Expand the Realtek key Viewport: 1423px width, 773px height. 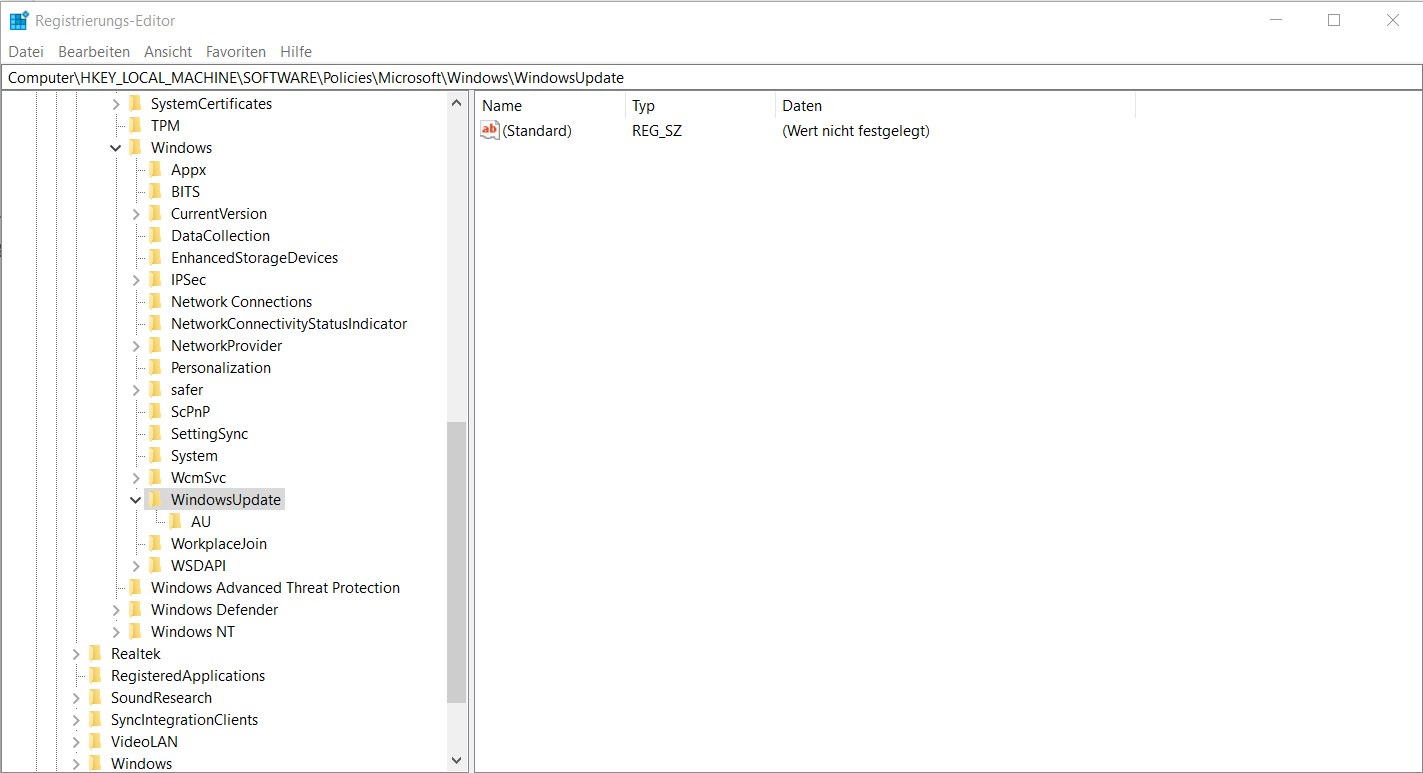pyautogui.click(x=76, y=654)
